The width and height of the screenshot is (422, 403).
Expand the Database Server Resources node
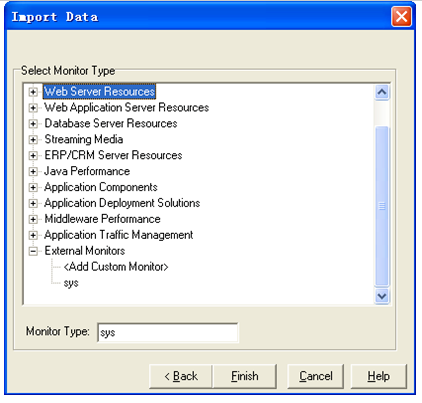click(33, 124)
